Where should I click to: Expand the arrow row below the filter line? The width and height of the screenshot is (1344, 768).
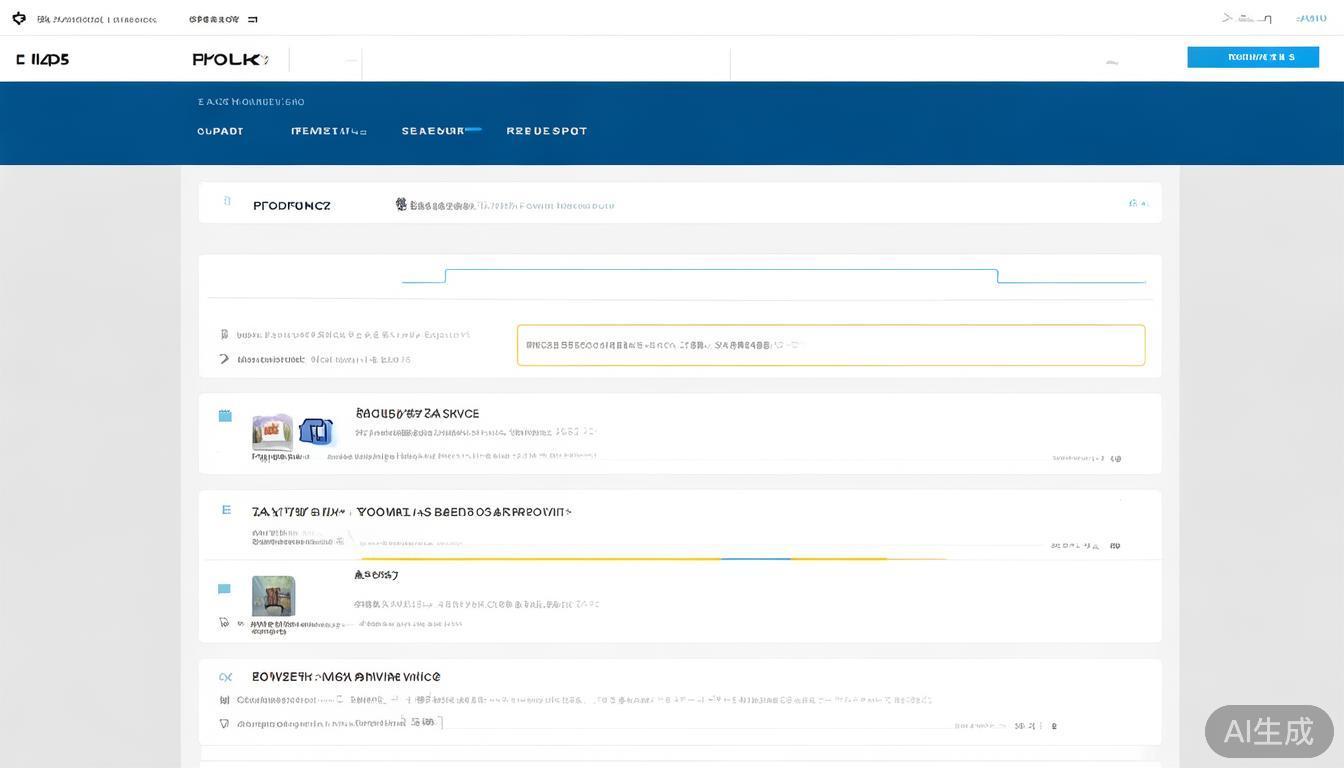[x=224, y=359]
